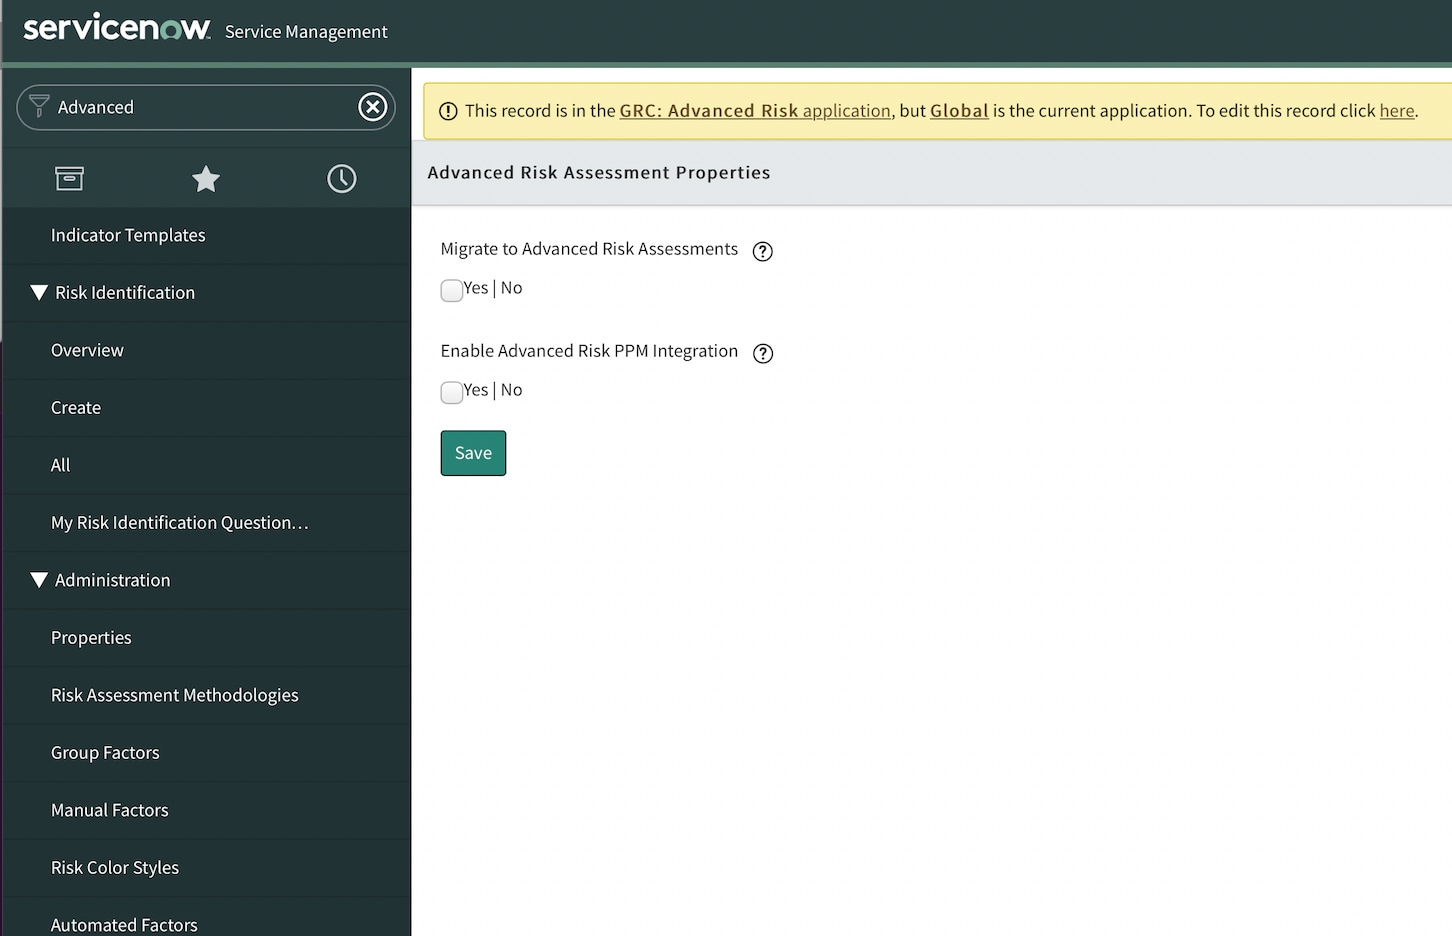Select the filter funnel icon
This screenshot has width=1452, height=936.
(39, 105)
